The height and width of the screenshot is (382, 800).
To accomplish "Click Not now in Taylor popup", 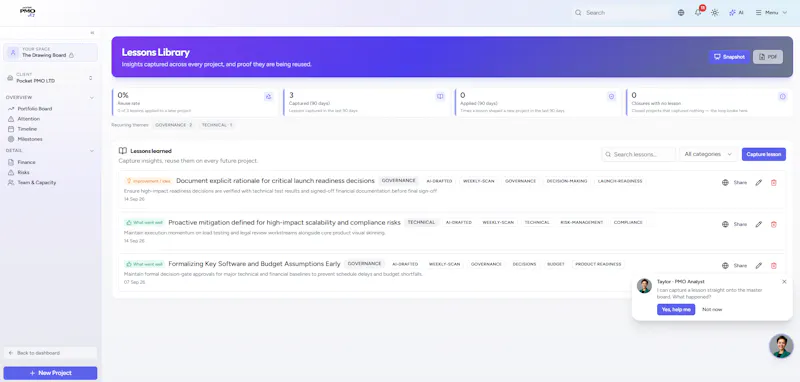I will point(712,310).
